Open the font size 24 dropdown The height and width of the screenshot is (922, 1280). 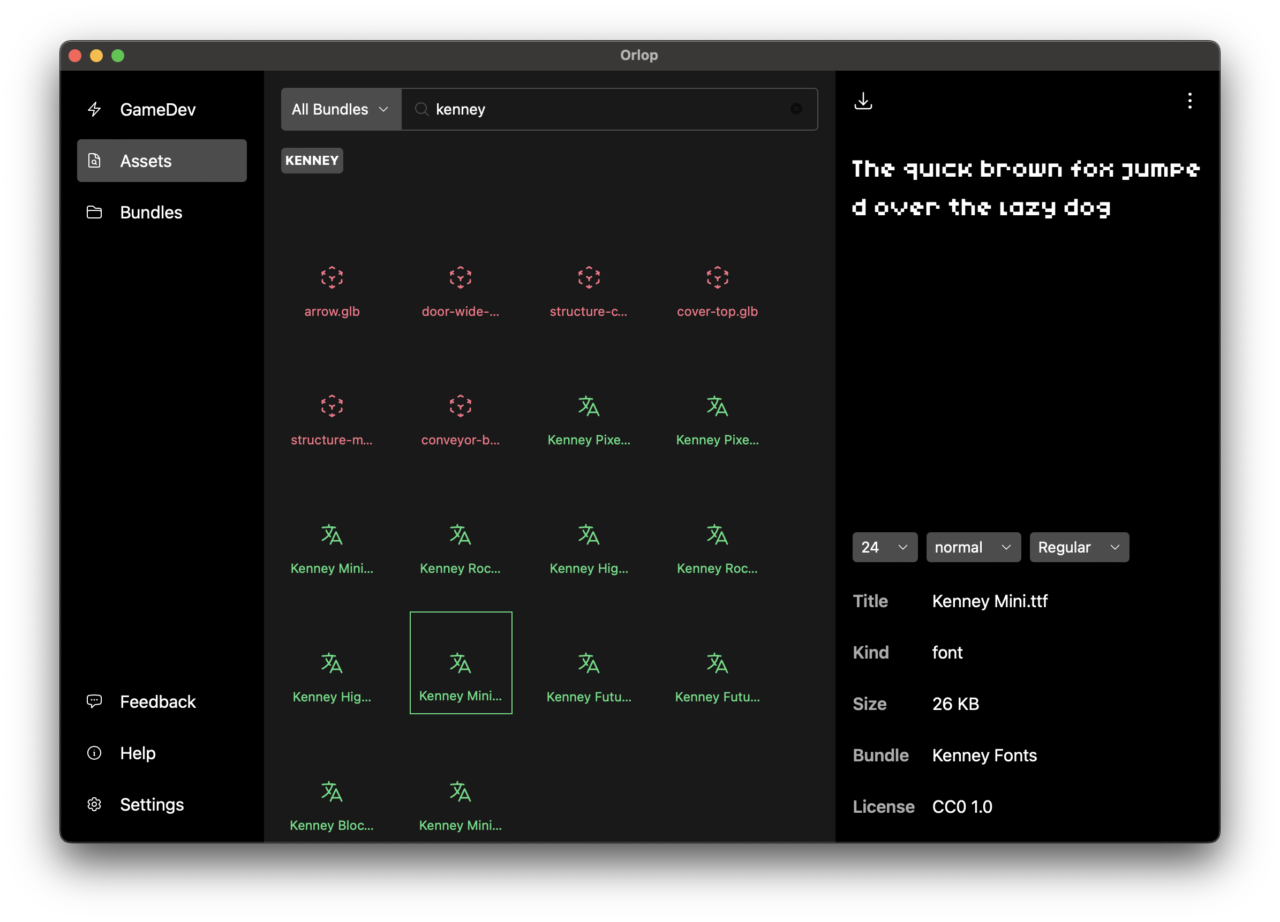tap(885, 547)
